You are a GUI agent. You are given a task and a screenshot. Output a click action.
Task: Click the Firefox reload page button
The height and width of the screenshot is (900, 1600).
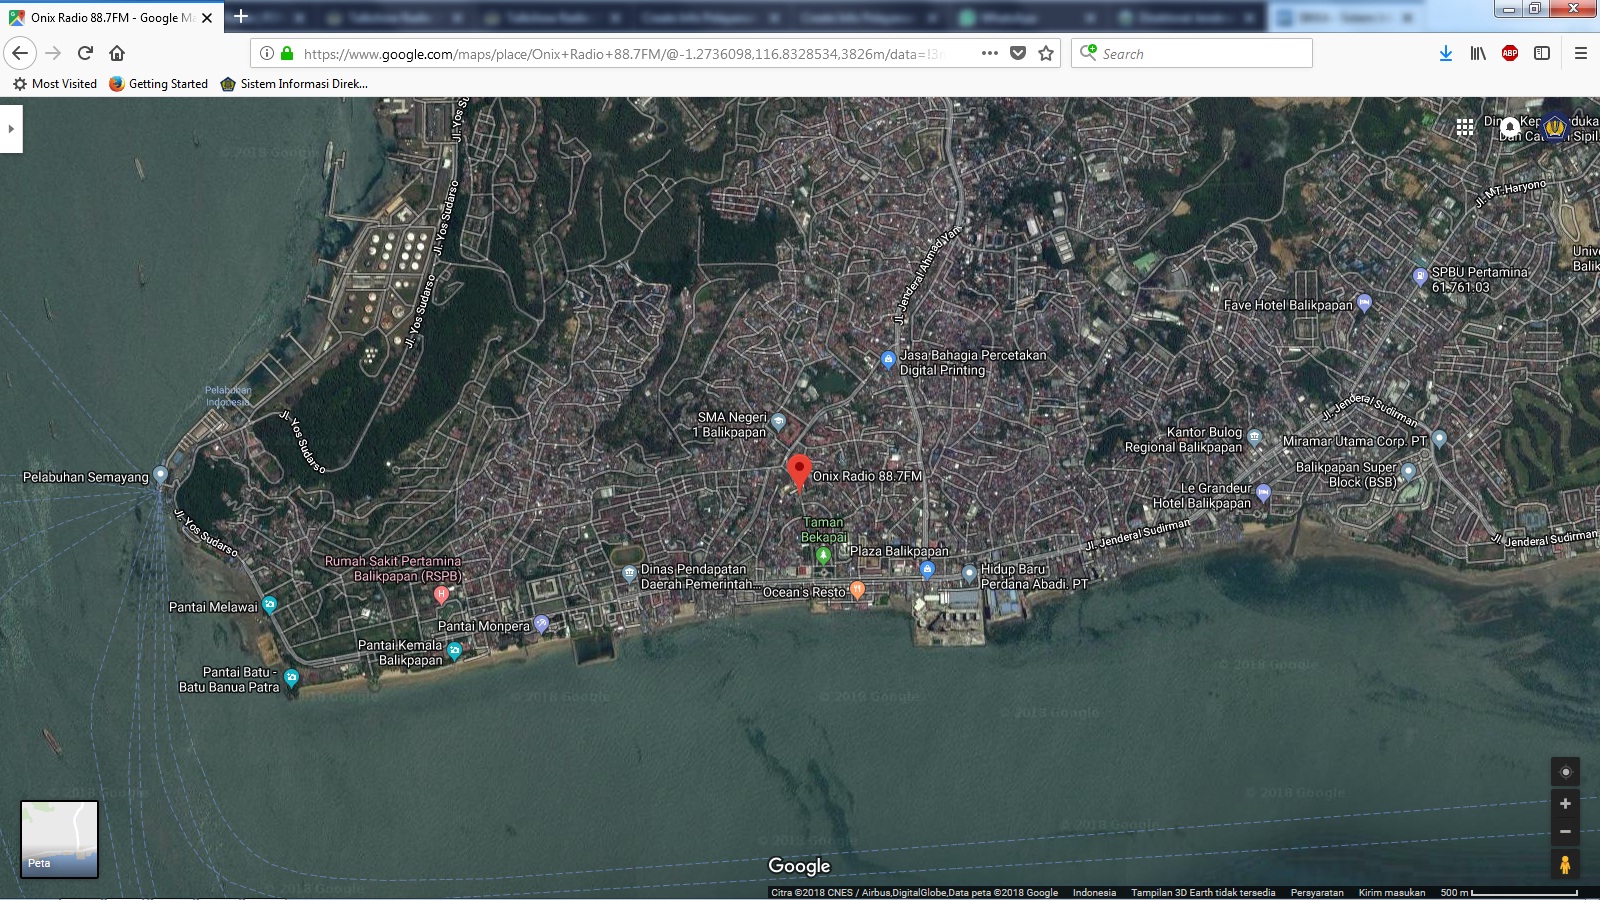(x=85, y=53)
